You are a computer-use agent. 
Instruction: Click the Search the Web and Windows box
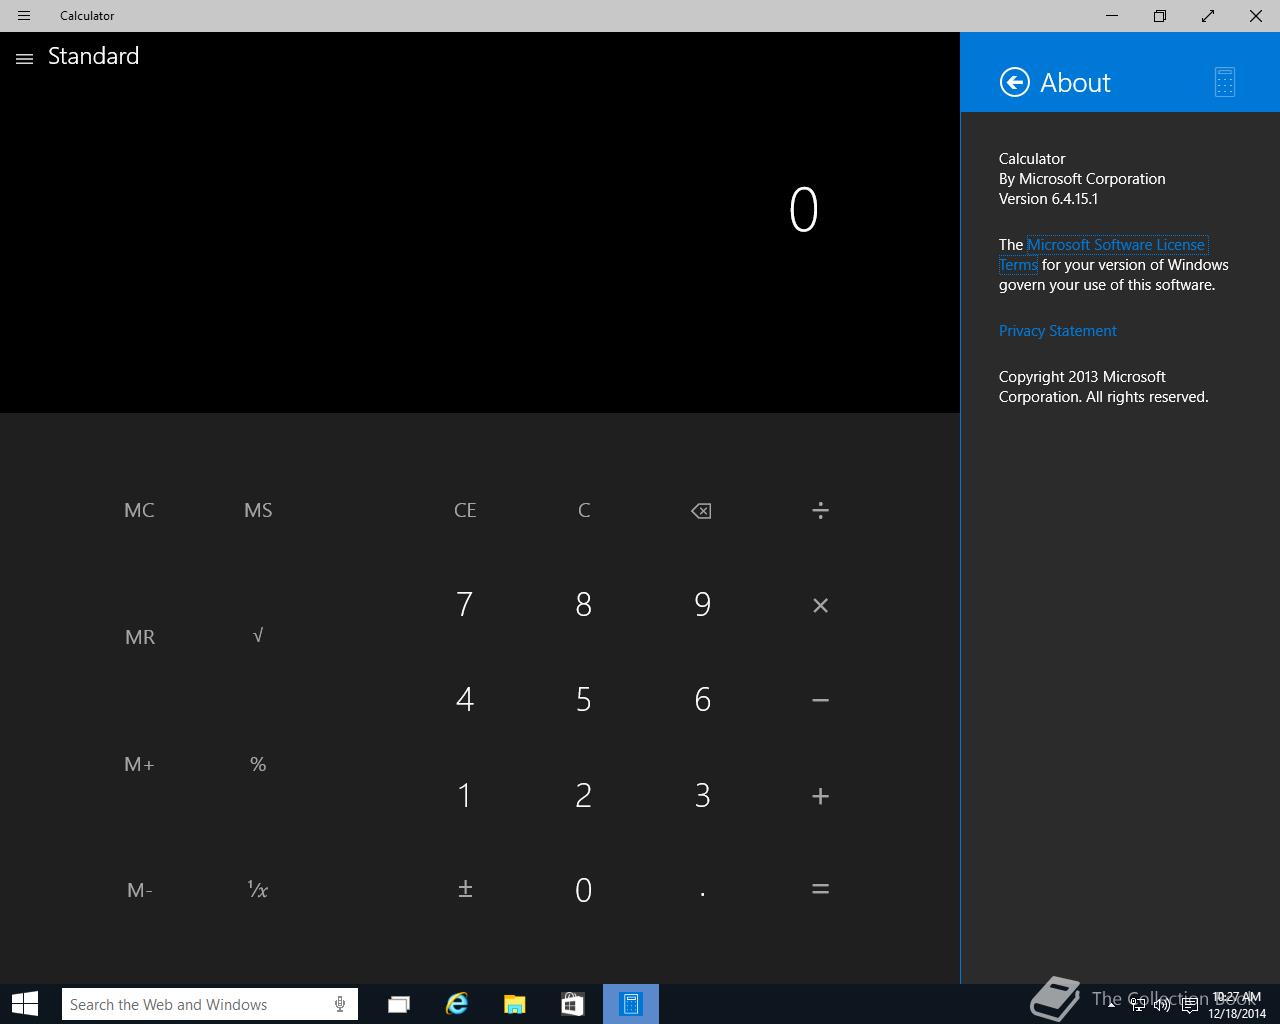coord(209,1004)
